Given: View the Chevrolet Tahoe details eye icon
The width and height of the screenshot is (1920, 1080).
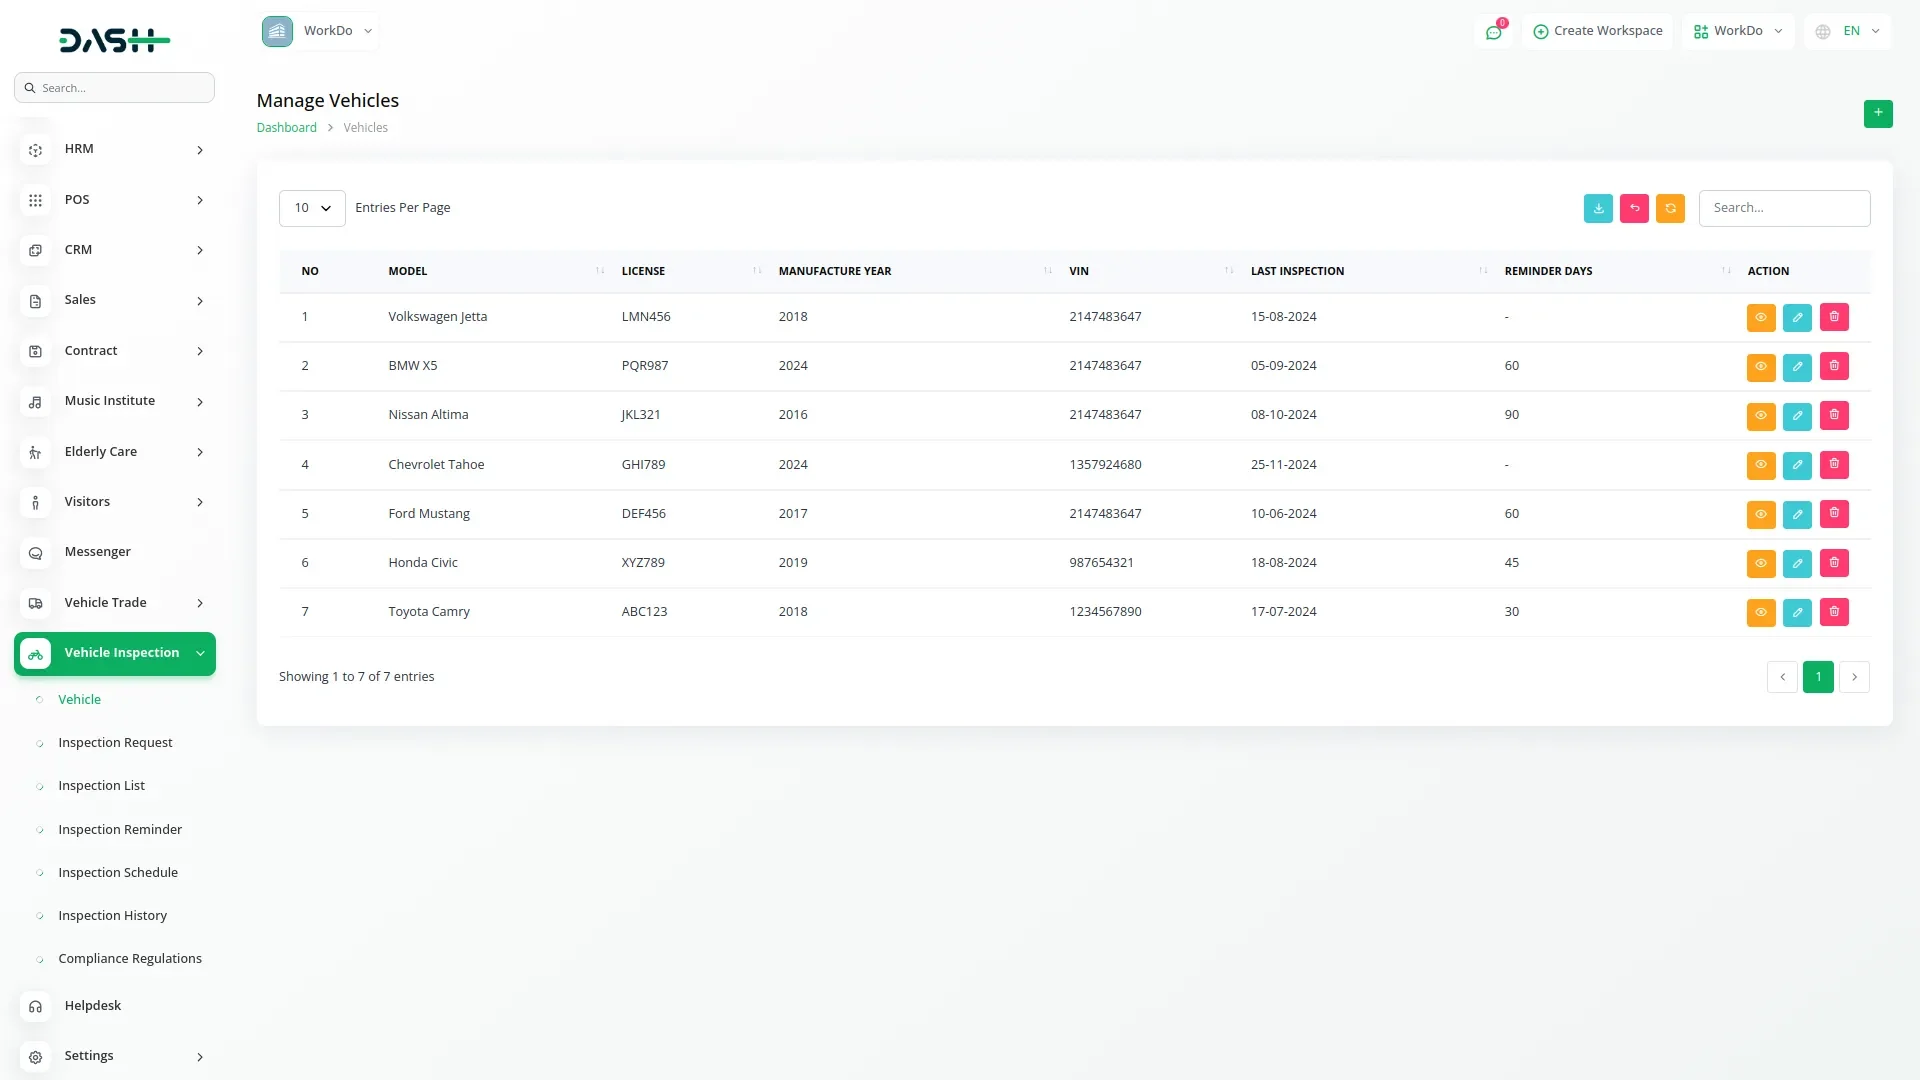Looking at the screenshot, I should (x=1760, y=465).
